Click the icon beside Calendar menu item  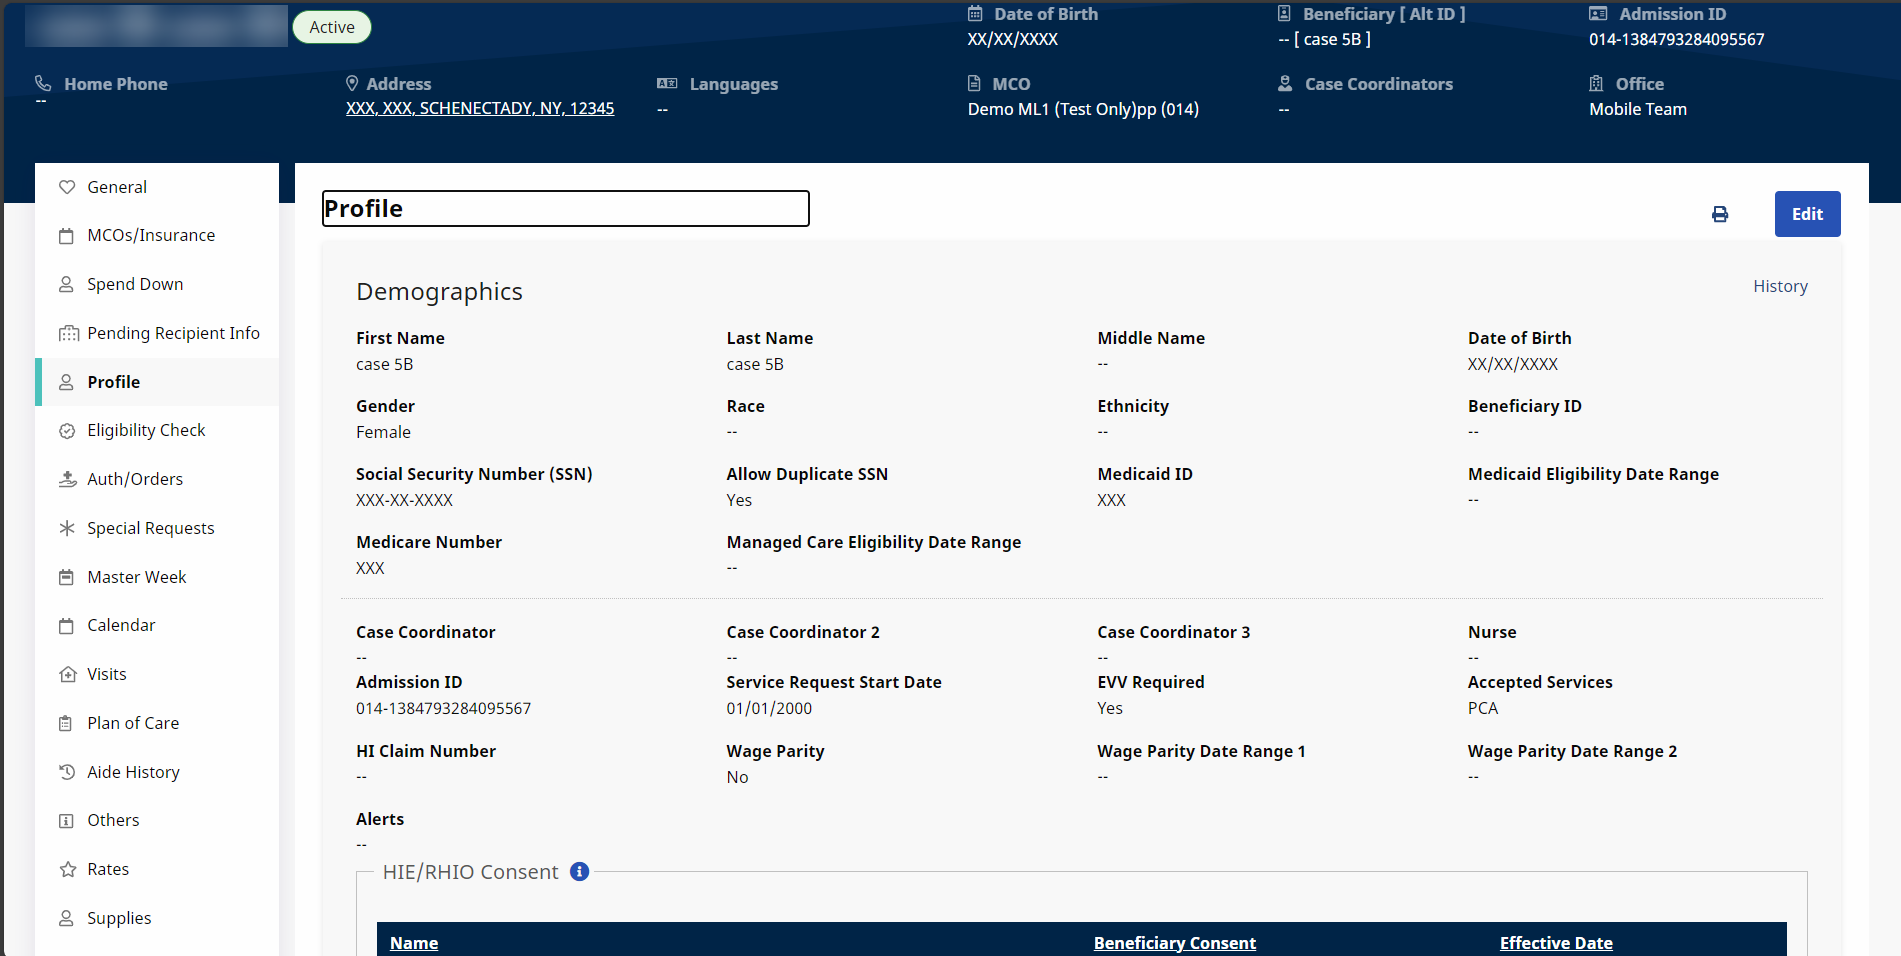(x=67, y=626)
